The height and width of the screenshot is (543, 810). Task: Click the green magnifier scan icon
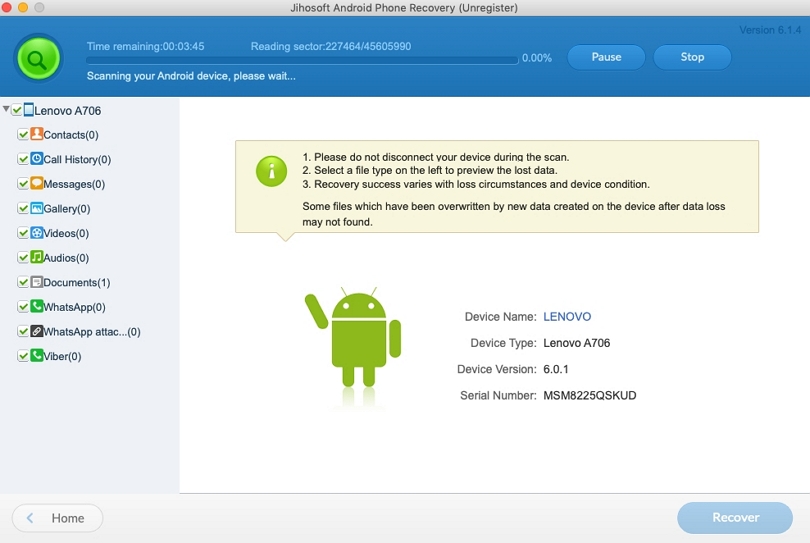(38, 58)
